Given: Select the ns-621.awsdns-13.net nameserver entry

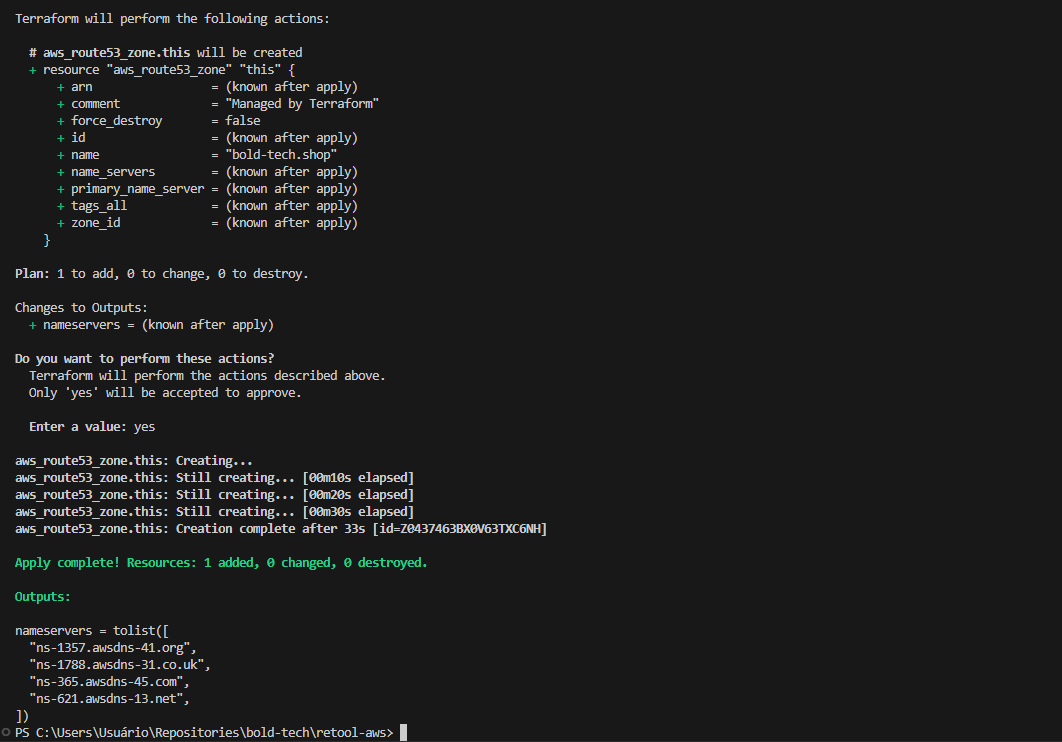Looking at the screenshot, I should click(108, 698).
